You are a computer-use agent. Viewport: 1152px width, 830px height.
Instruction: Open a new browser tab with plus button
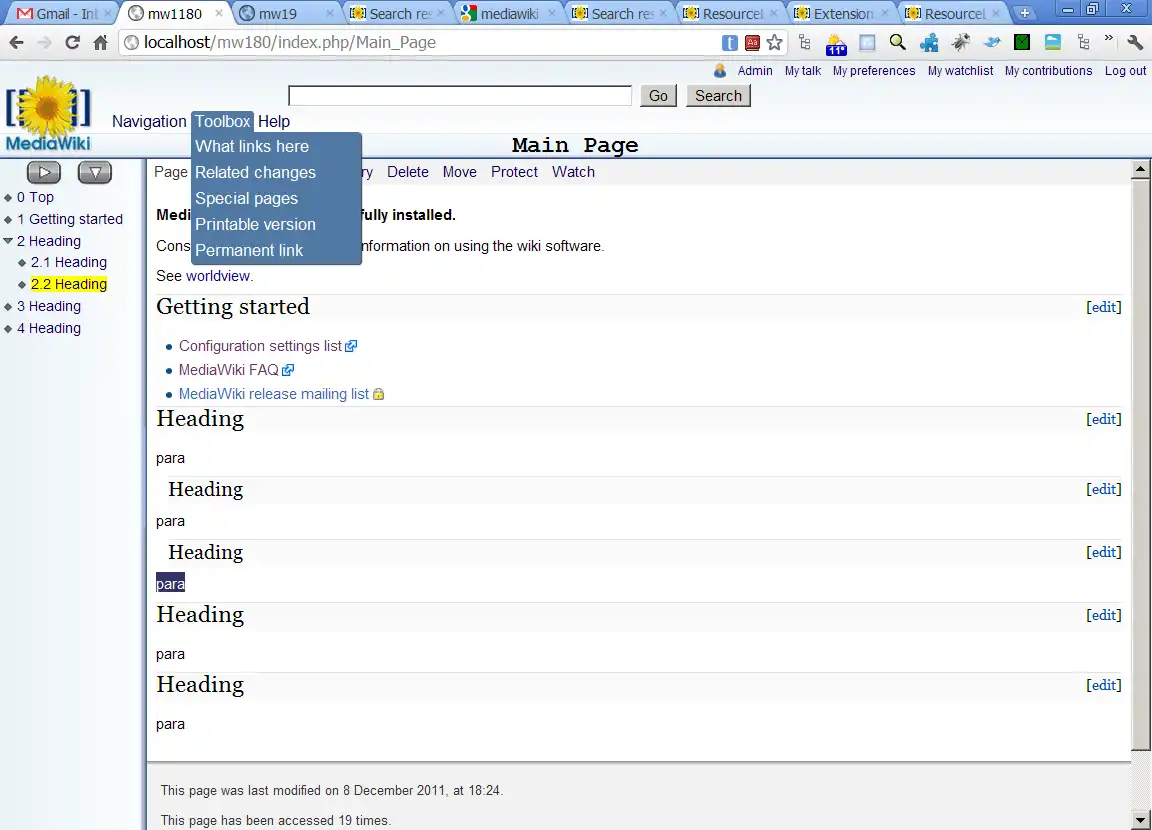pos(1024,13)
